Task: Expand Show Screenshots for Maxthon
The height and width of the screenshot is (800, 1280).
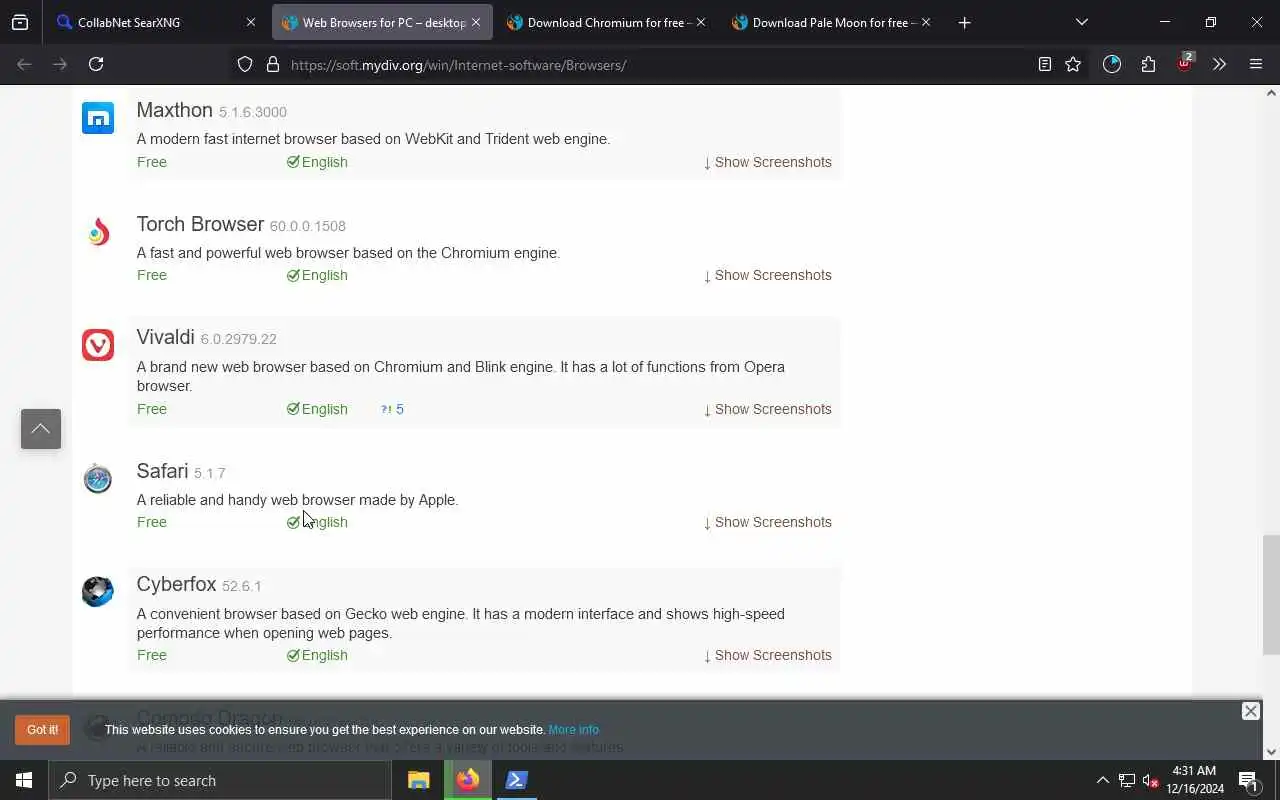Action: pos(767,162)
